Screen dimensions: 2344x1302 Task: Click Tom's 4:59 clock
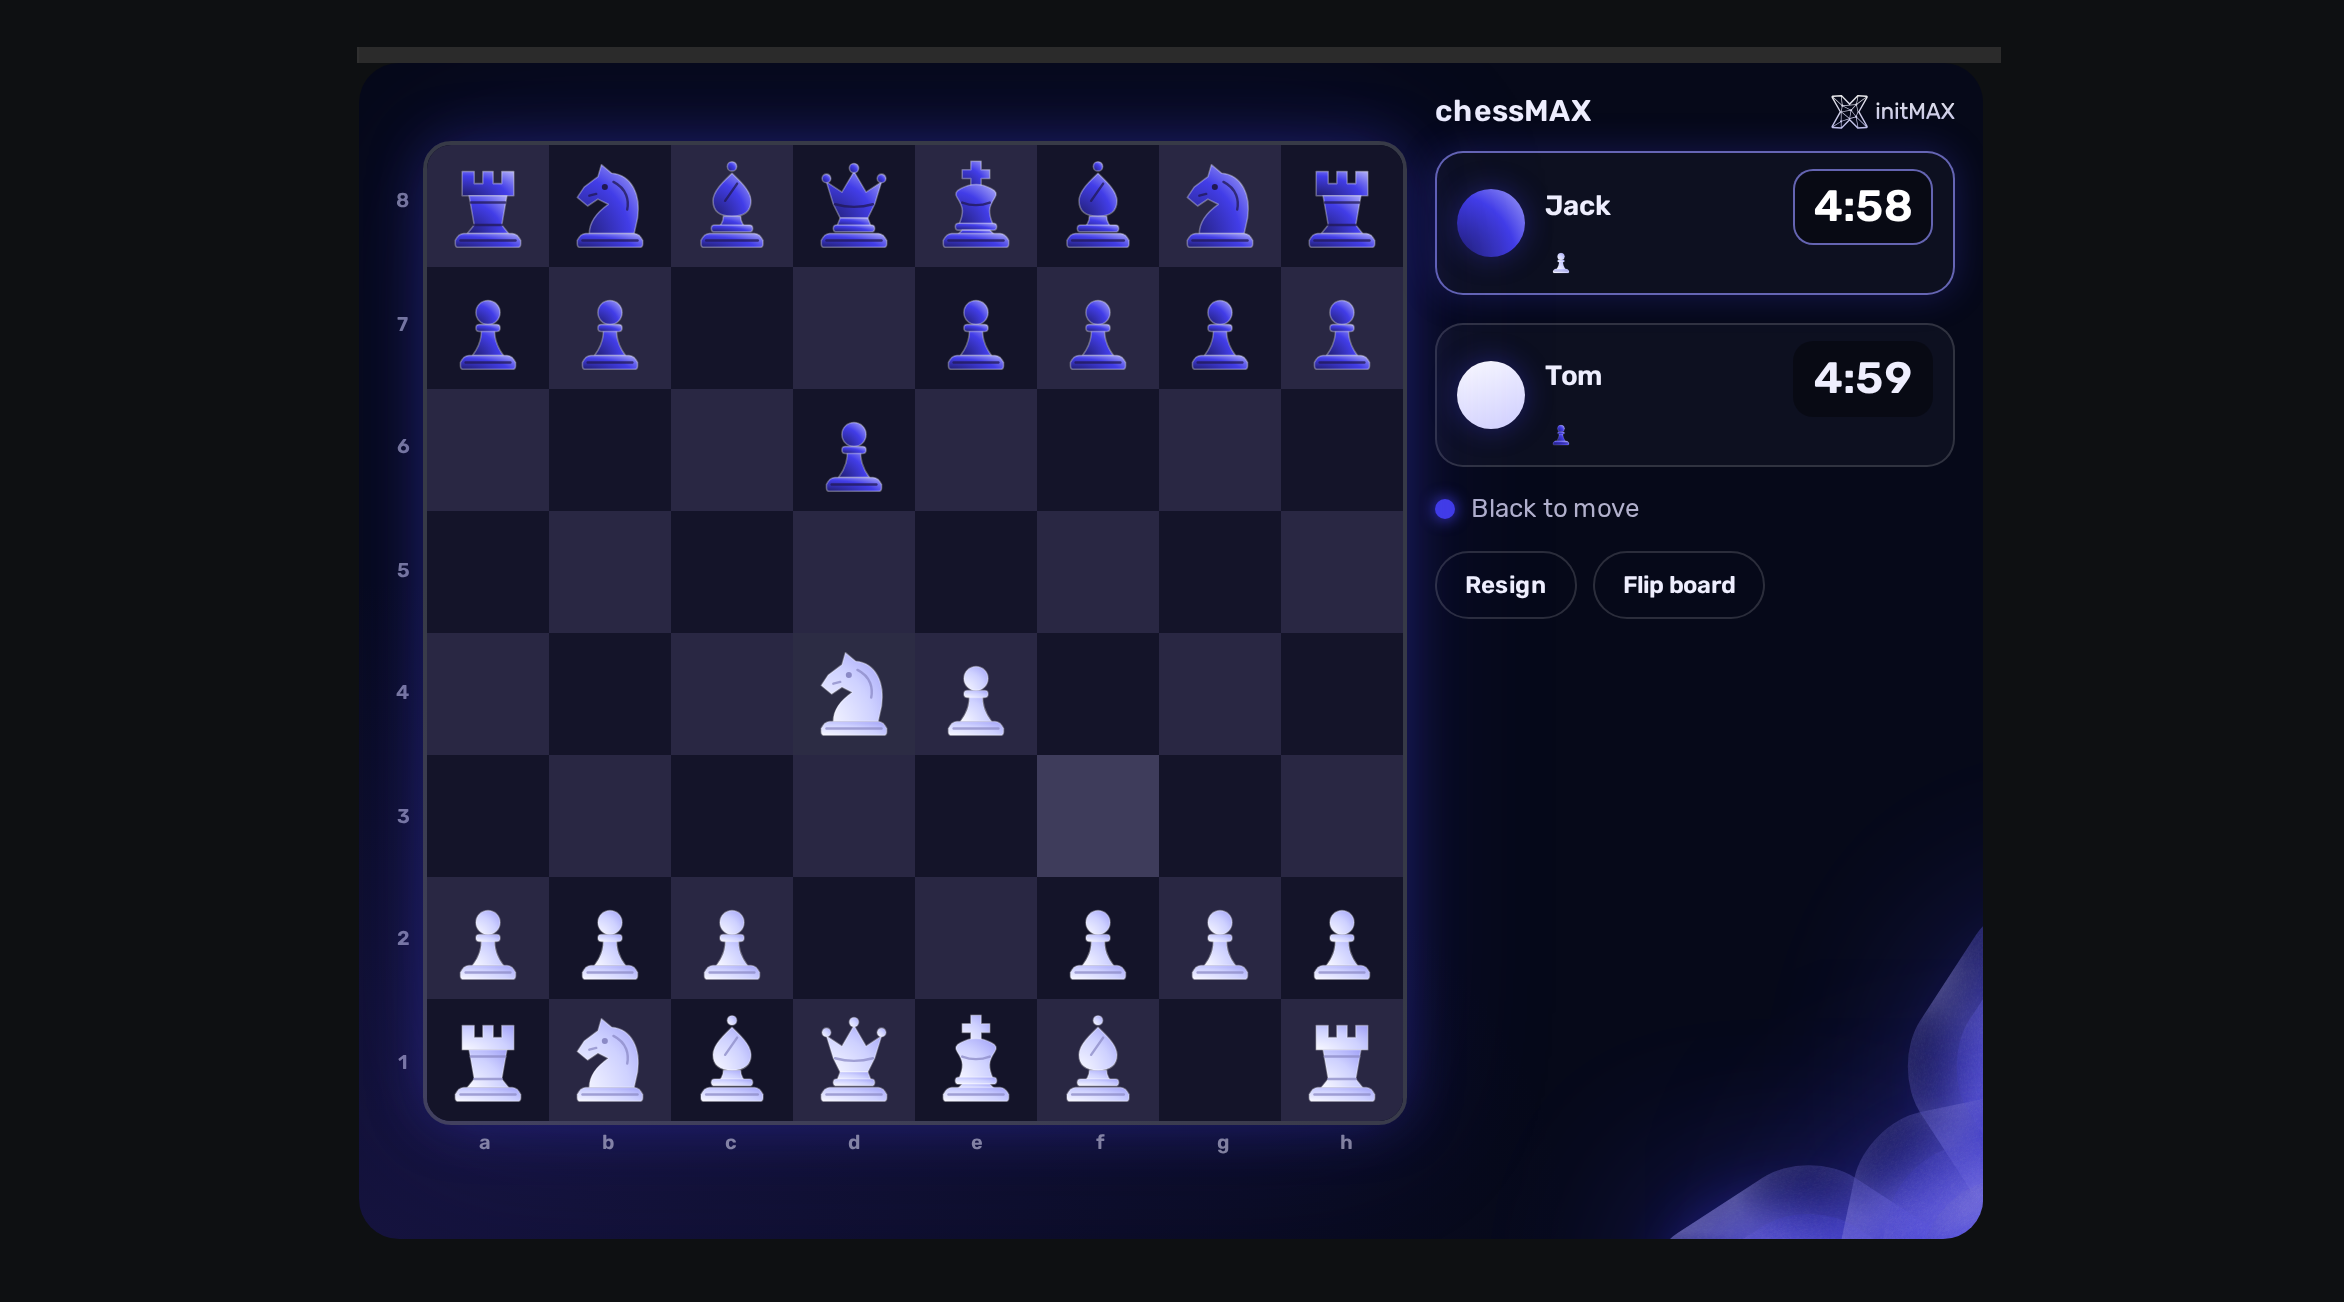pos(1862,379)
